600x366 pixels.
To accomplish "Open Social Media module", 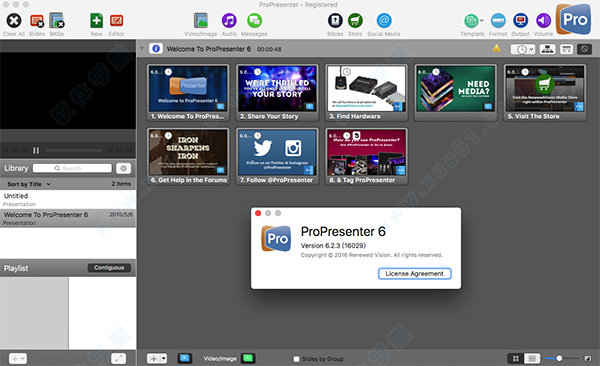I will tap(384, 21).
